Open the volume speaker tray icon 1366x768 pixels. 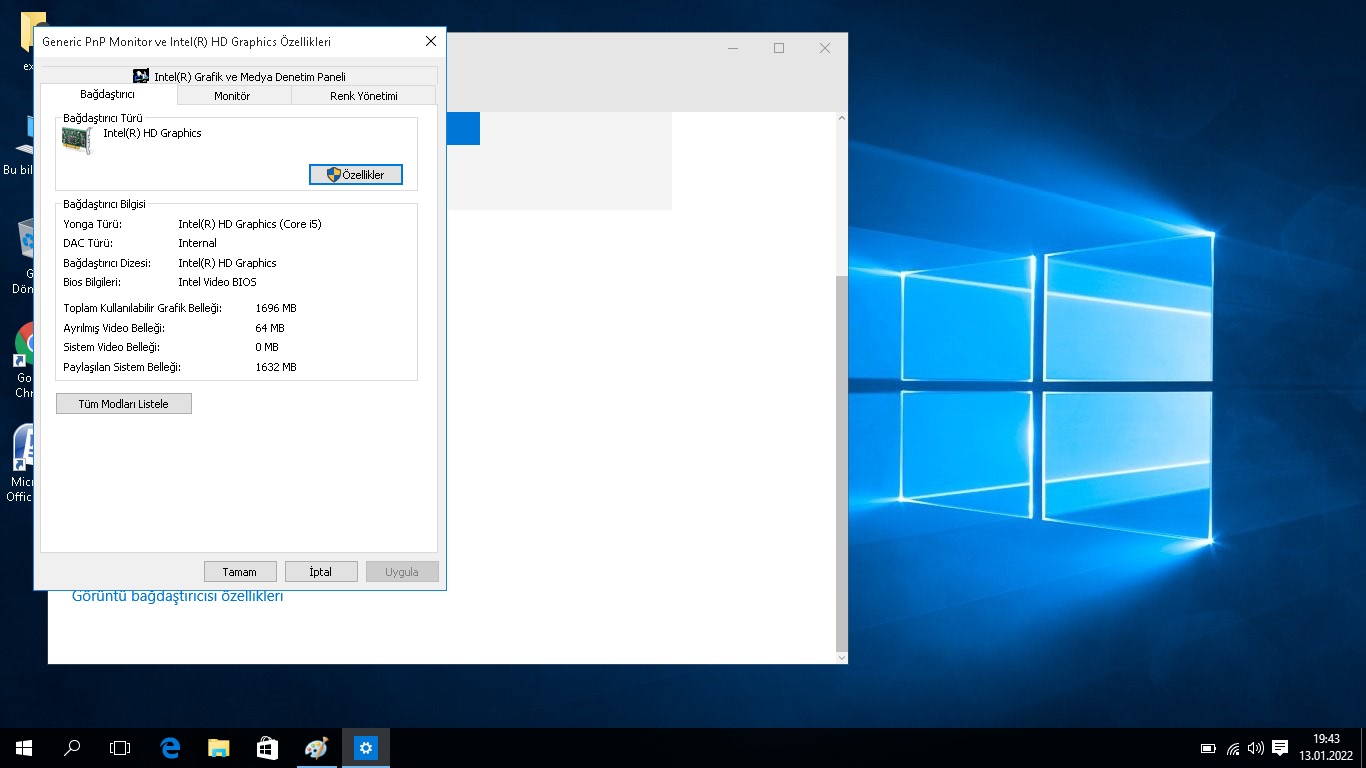click(x=1256, y=748)
